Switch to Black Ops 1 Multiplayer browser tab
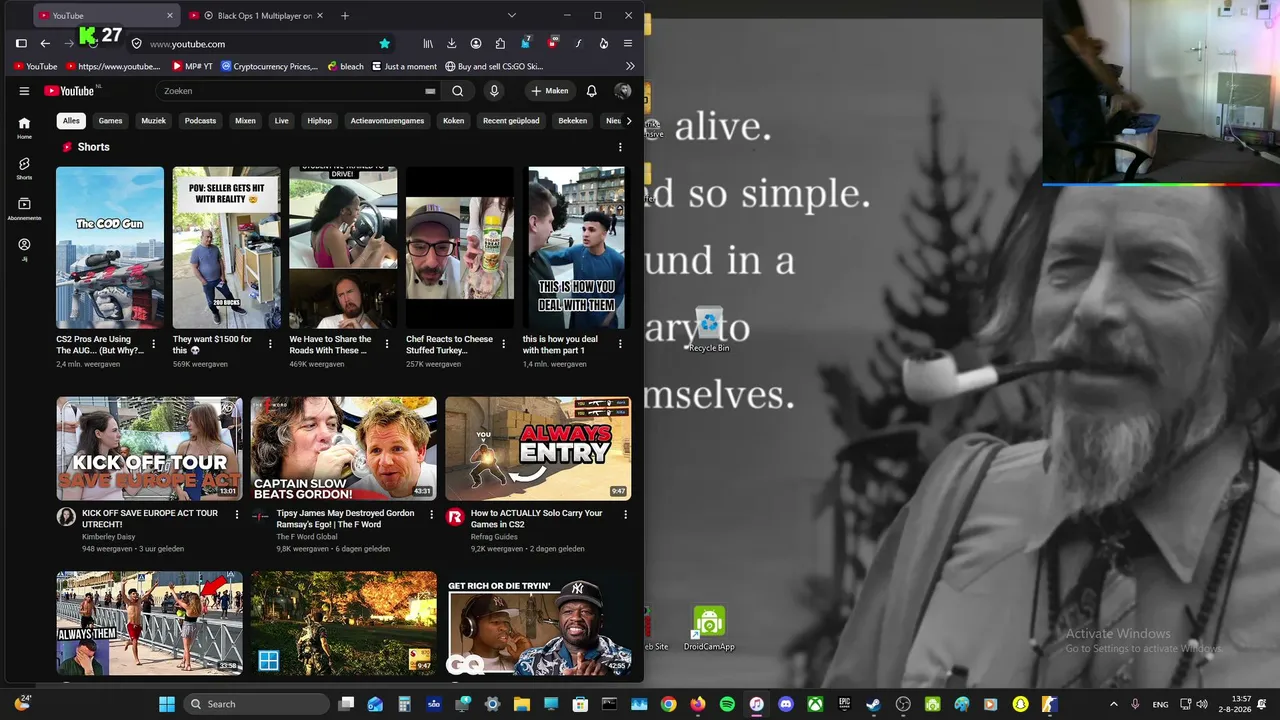Image resolution: width=1280 pixels, height=720 pixels. tap(258, 16)
